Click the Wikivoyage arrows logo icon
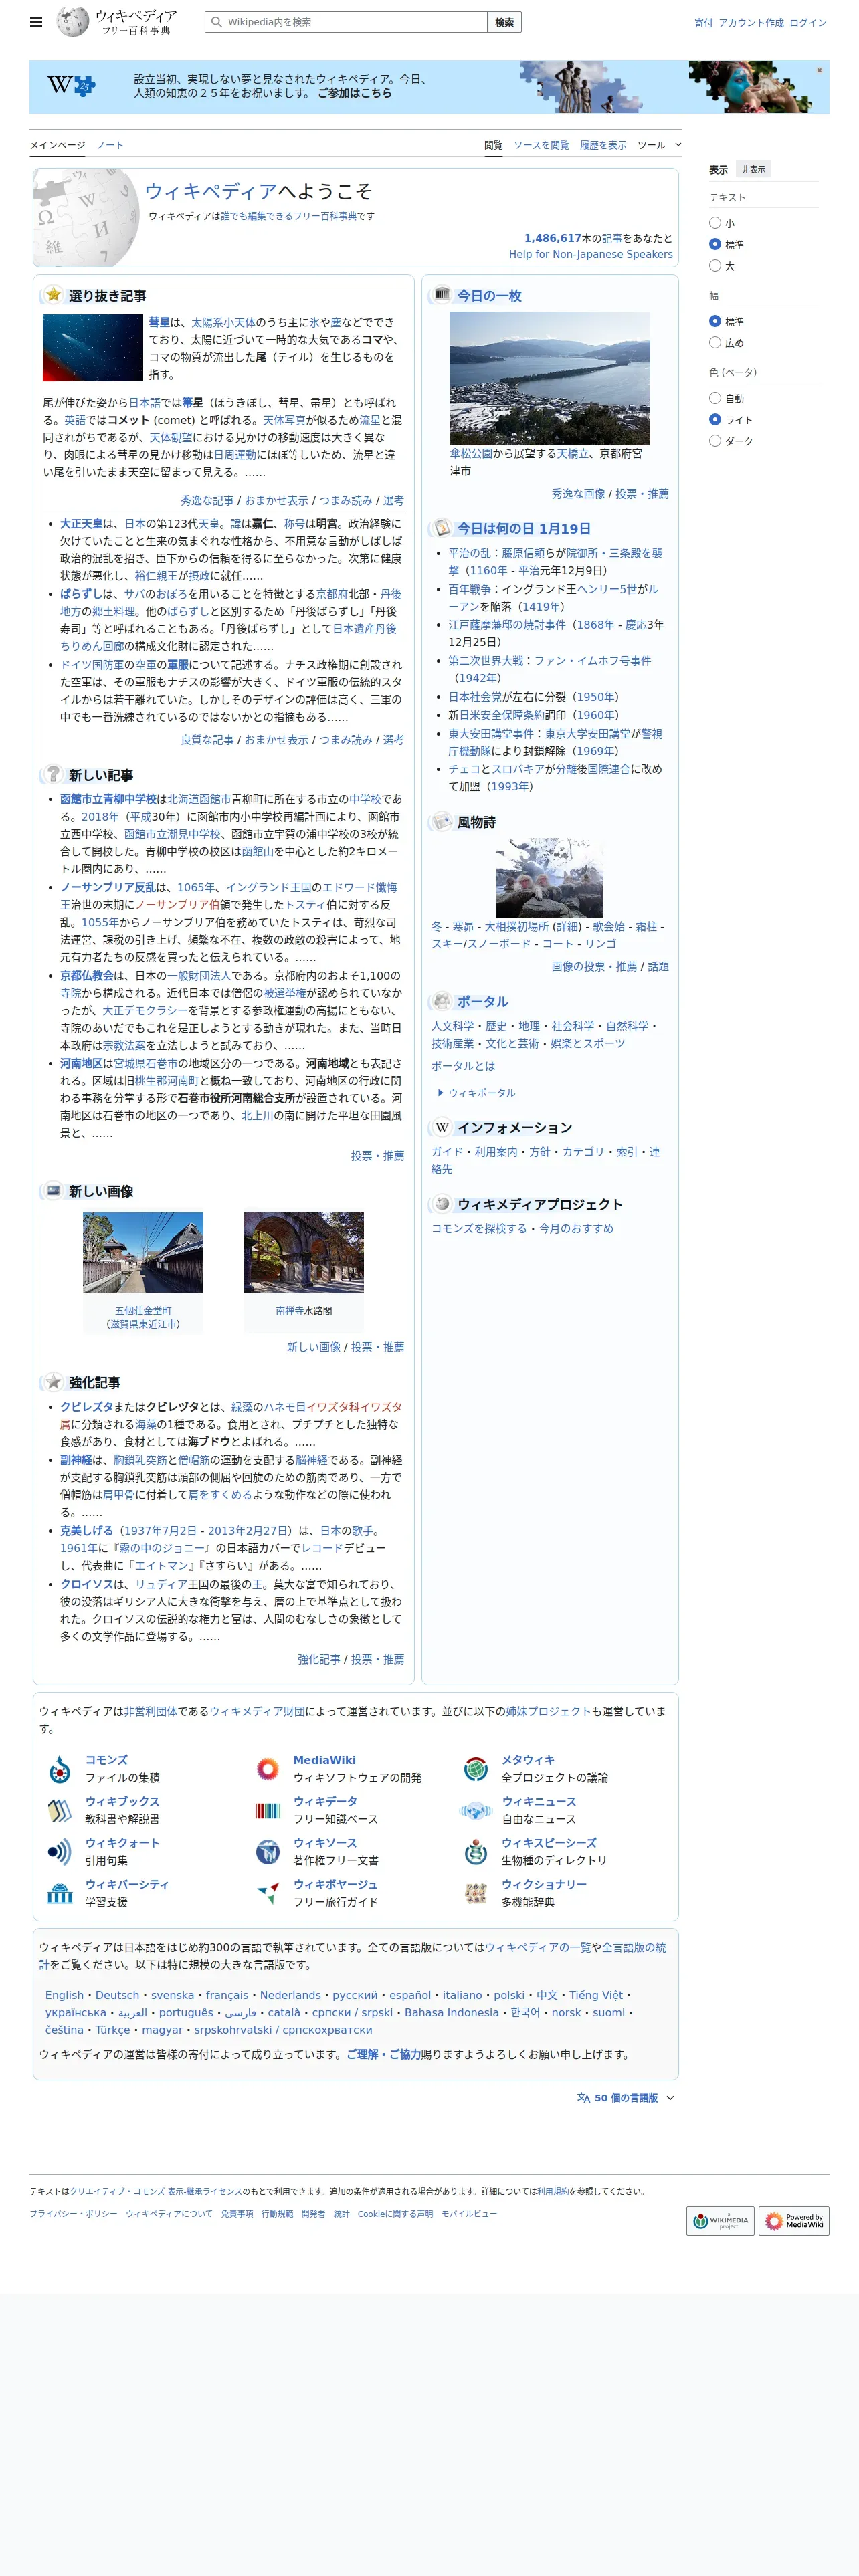Screen dimensions: 859x2576 tap(267, 1893)
